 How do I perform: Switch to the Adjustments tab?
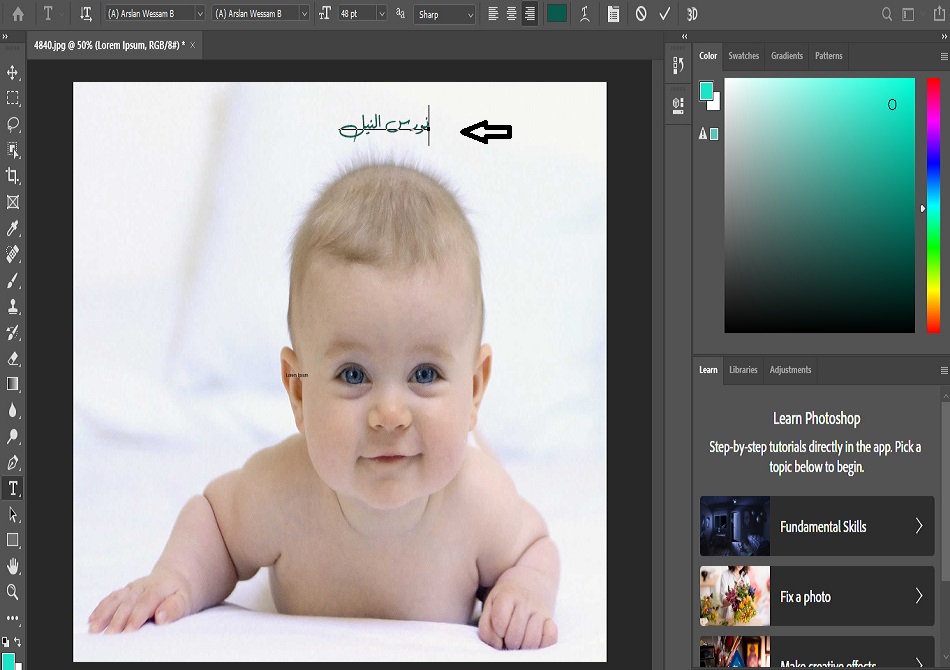790,370
